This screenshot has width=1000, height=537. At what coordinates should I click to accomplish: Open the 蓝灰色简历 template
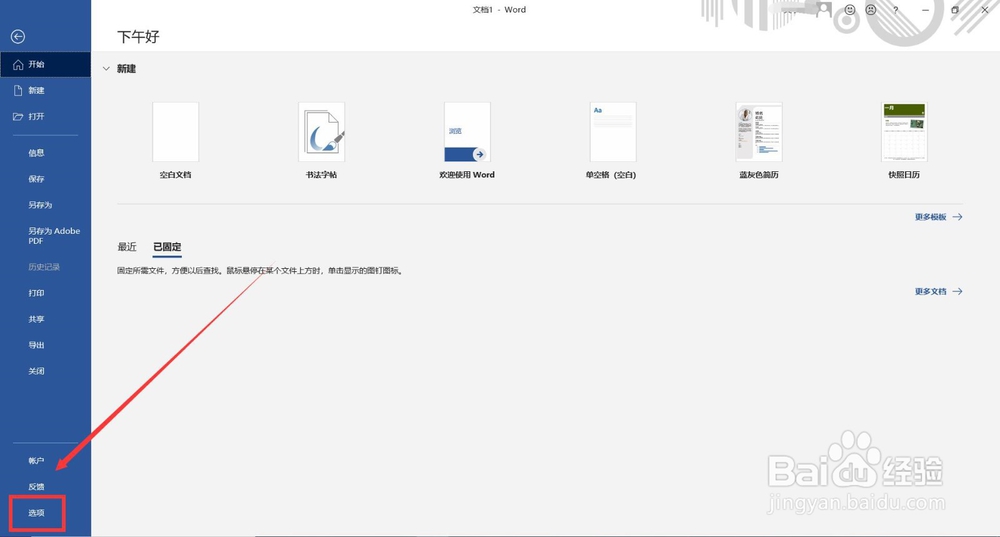tap(758, 140)
